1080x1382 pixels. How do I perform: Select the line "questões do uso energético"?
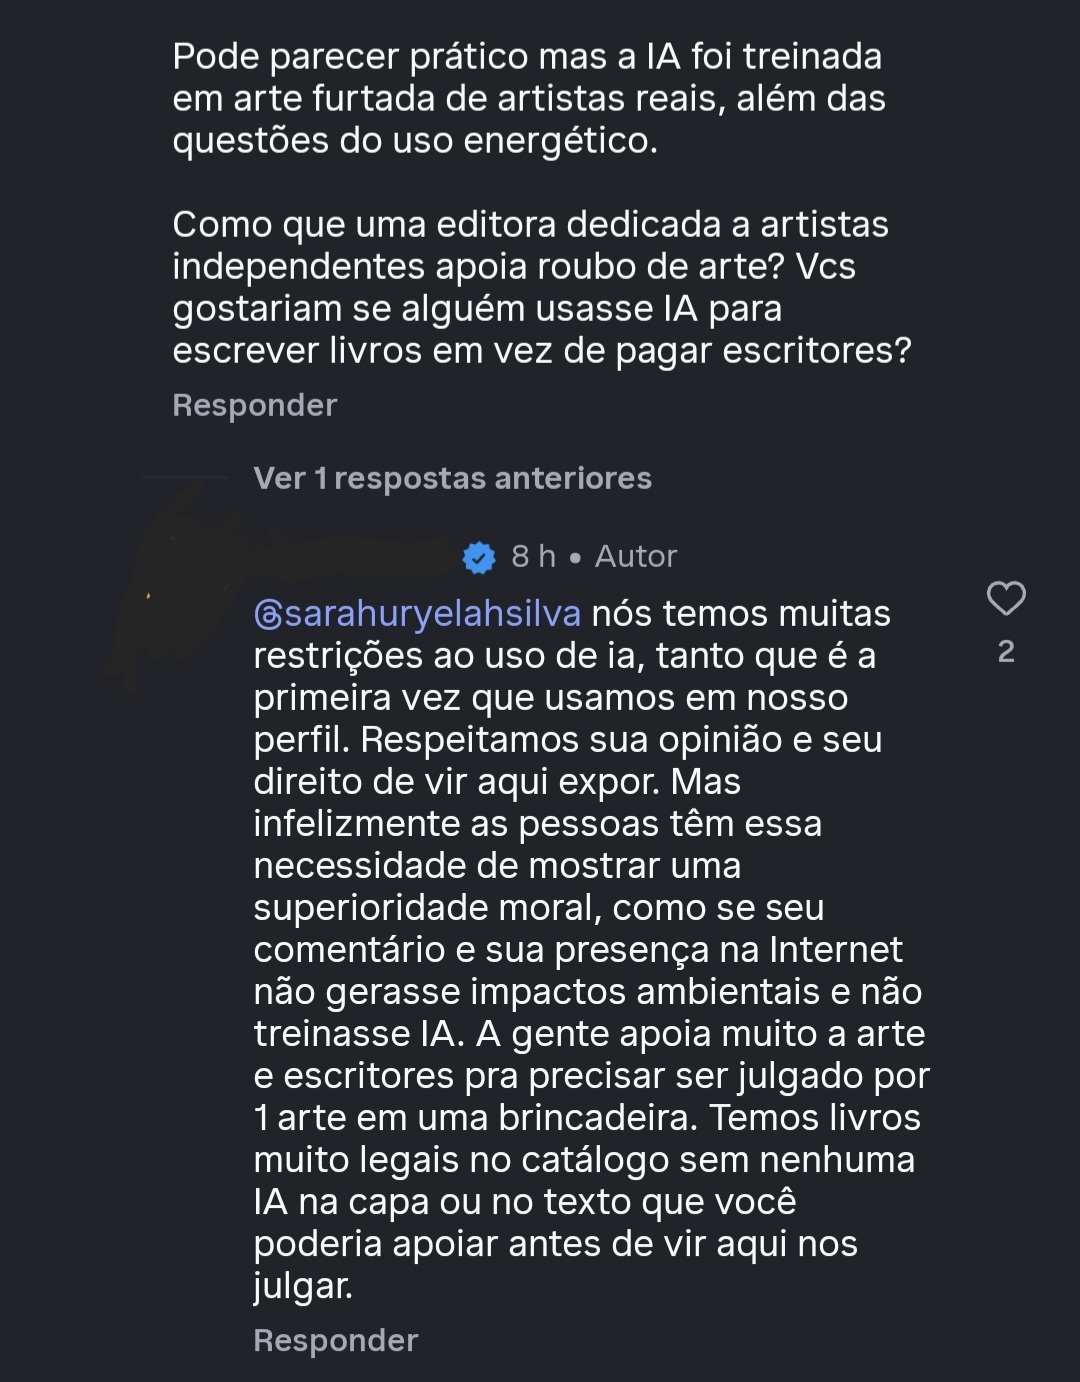(x=415, y=141)
